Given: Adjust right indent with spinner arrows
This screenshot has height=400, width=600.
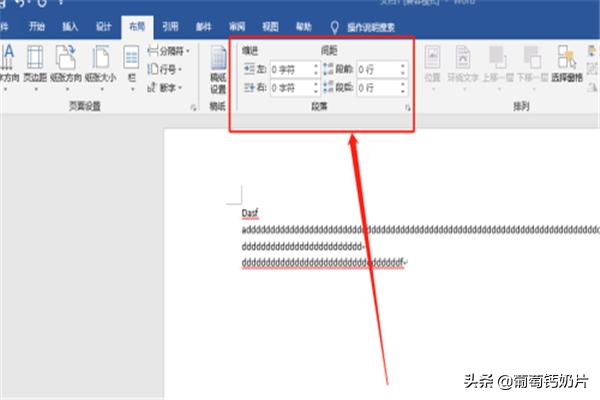Looking at the screenshot, I should pyautogui.click(x=316, y=88).
